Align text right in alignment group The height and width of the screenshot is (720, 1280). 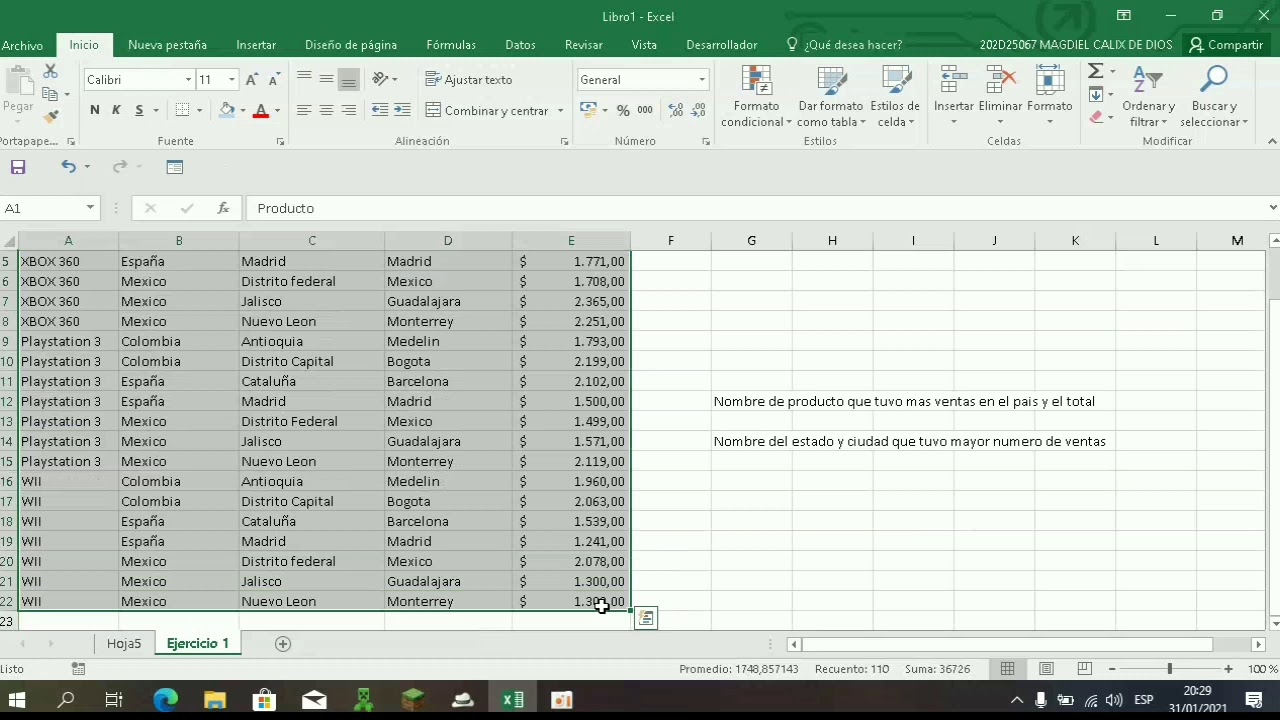pos(348,110)
